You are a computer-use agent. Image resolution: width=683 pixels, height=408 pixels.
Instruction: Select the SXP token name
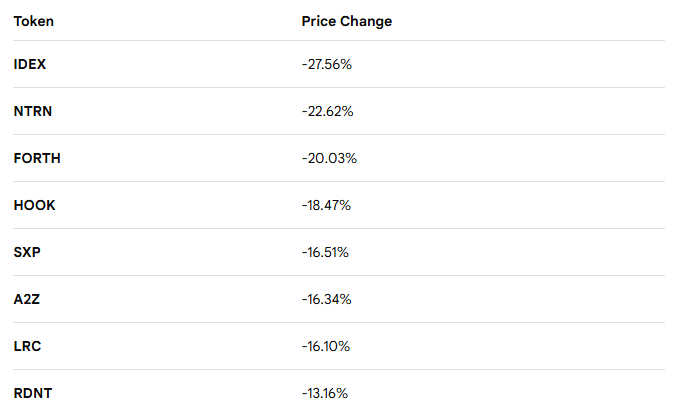click(x=27, y=252)
